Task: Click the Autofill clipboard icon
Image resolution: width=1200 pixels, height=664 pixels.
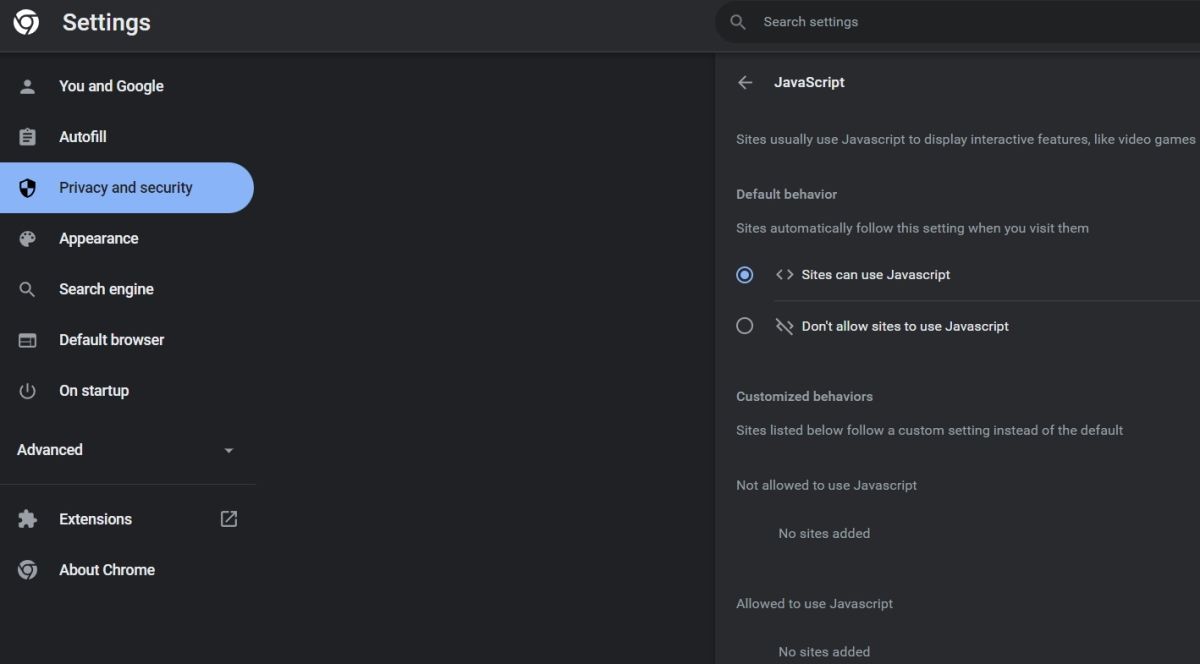Action: point(27,137)
